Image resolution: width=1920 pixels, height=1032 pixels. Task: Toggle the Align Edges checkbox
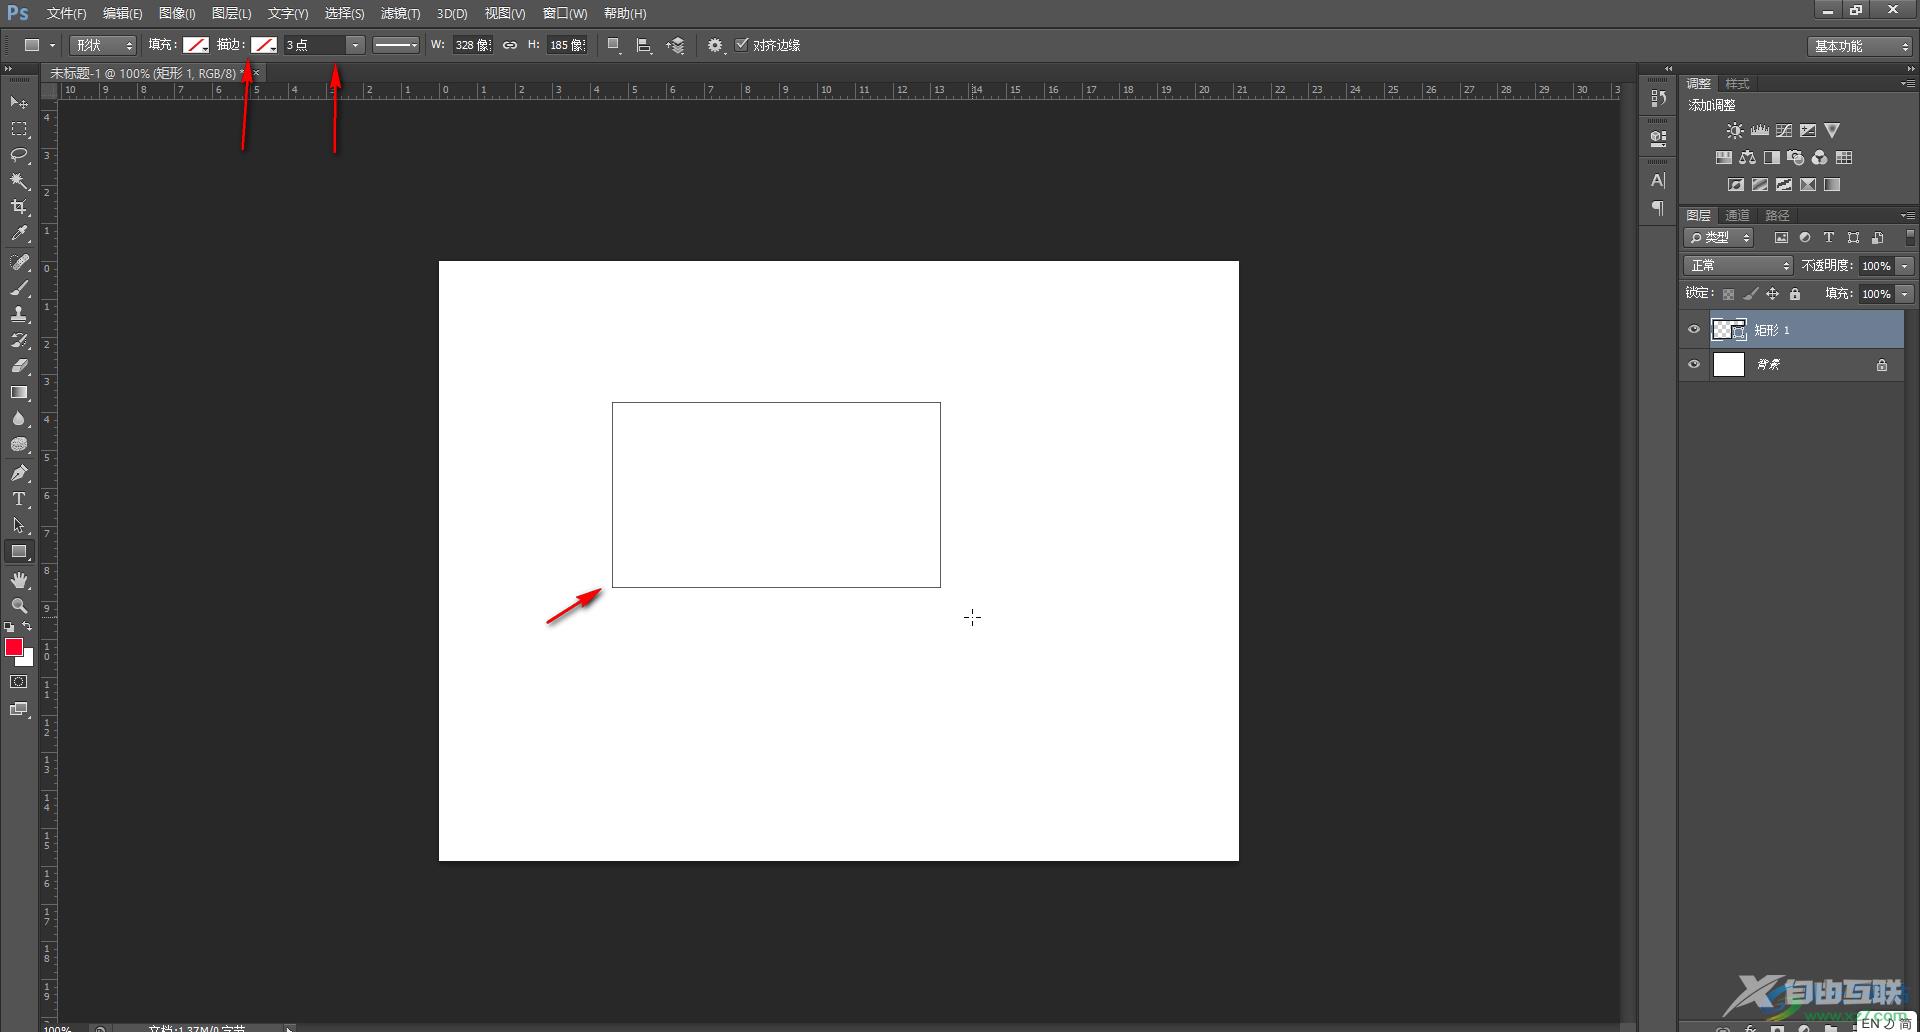coord(742,44)
